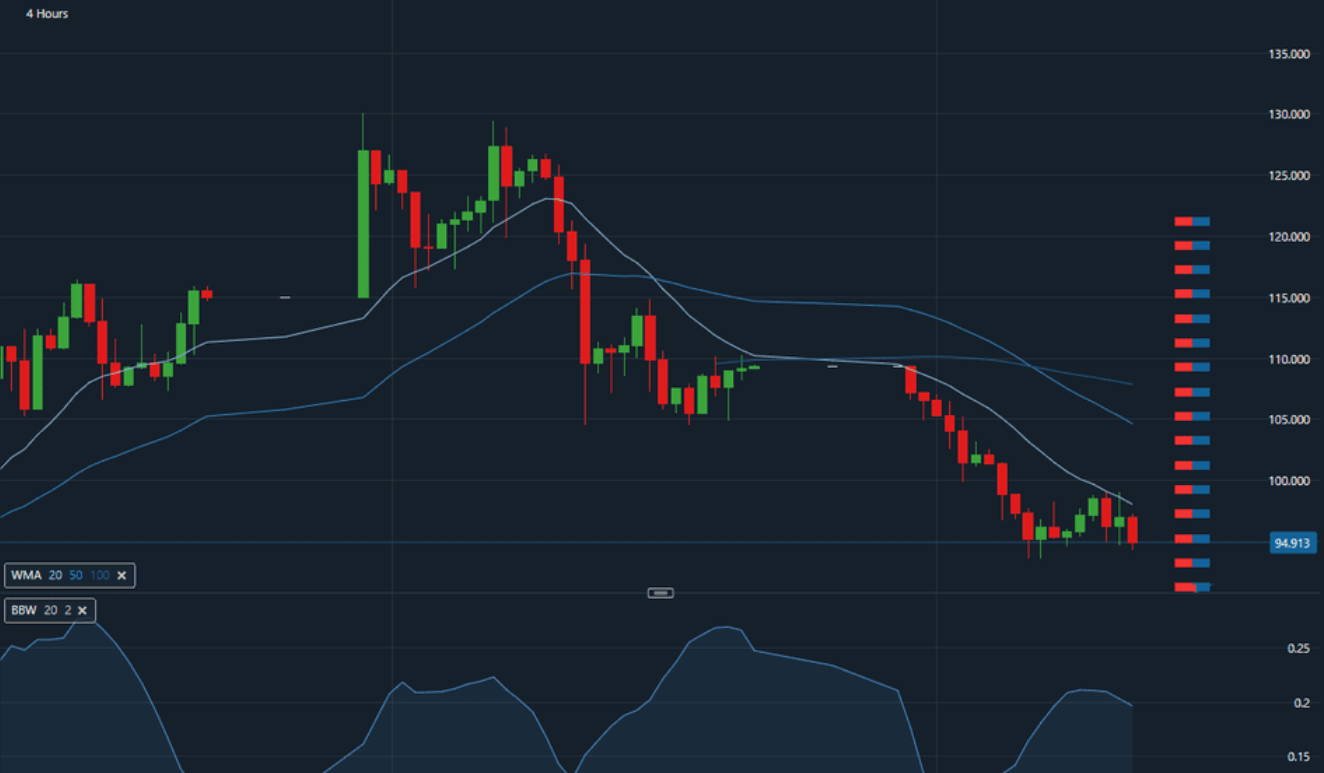Select the WMA period 20 value

(x=56, y=576)
